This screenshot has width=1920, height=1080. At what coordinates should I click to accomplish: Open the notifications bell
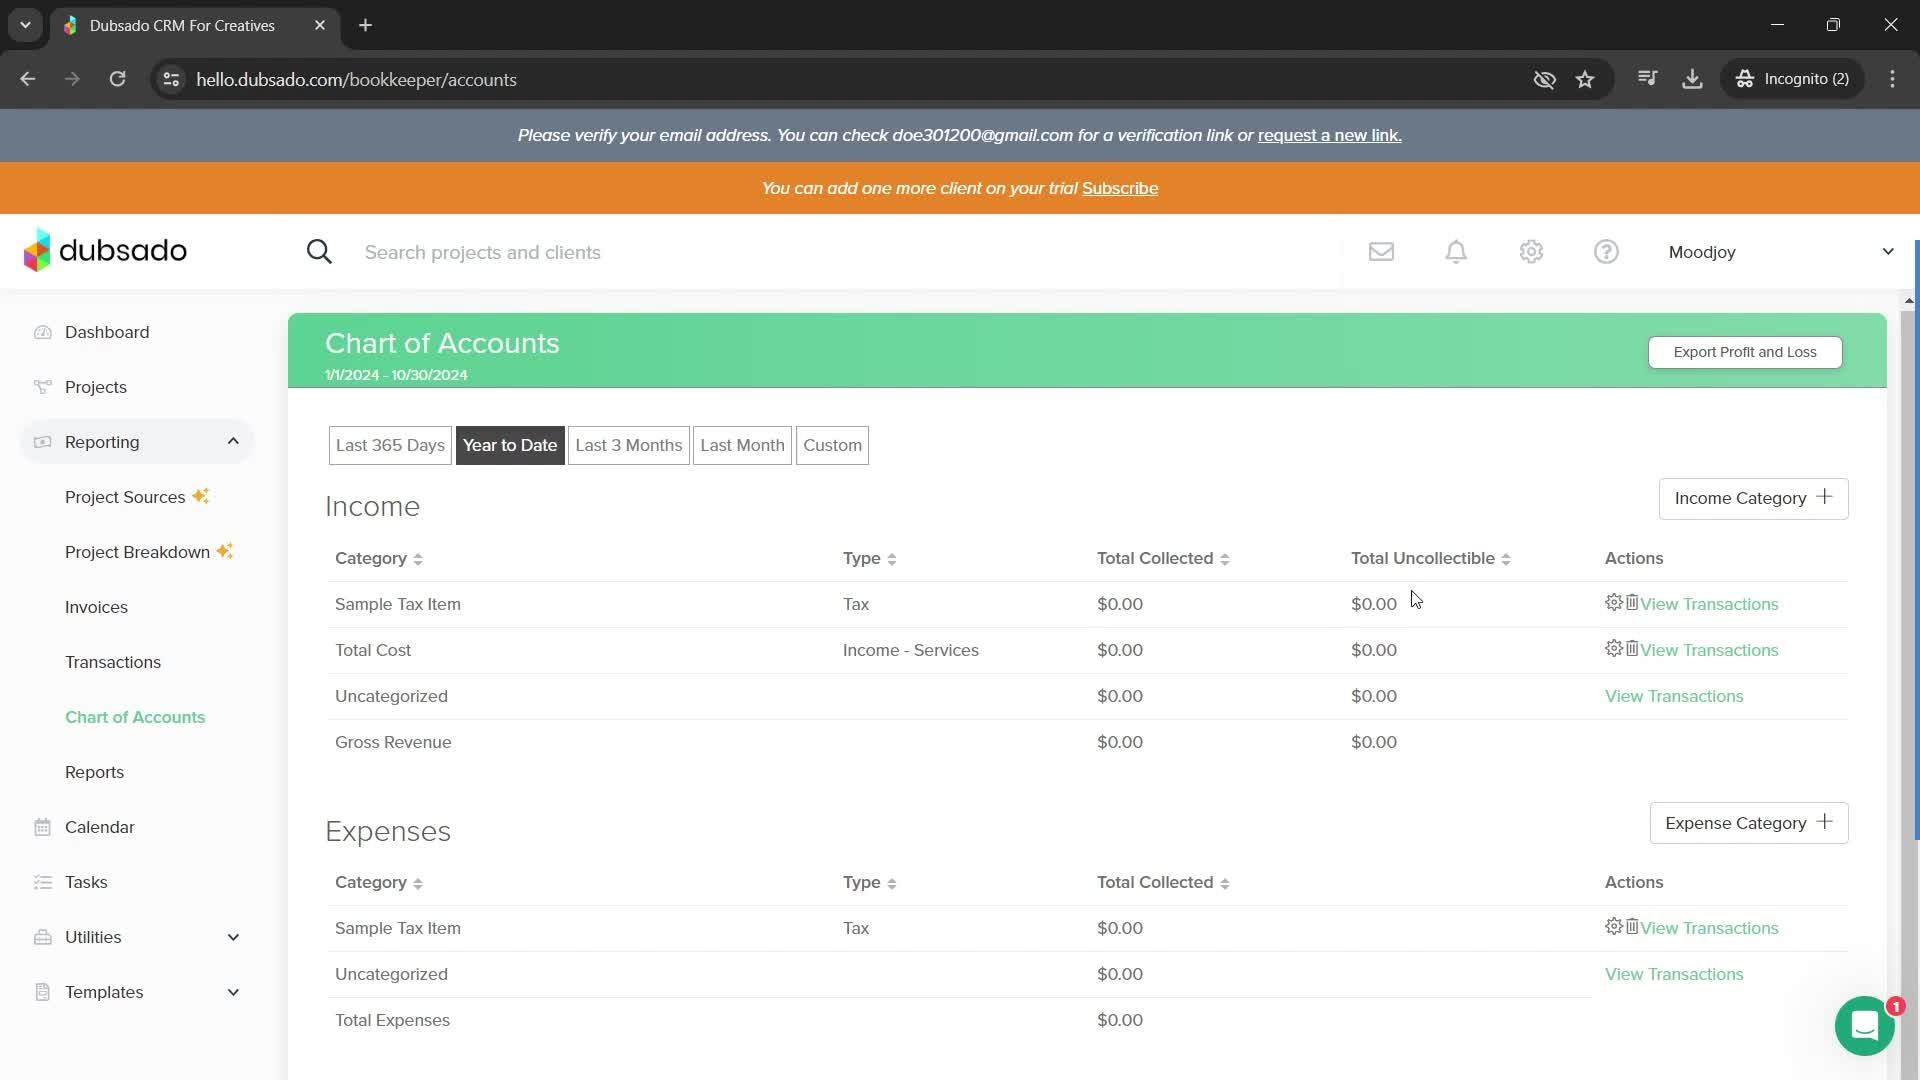click(x=1456, y=252)
